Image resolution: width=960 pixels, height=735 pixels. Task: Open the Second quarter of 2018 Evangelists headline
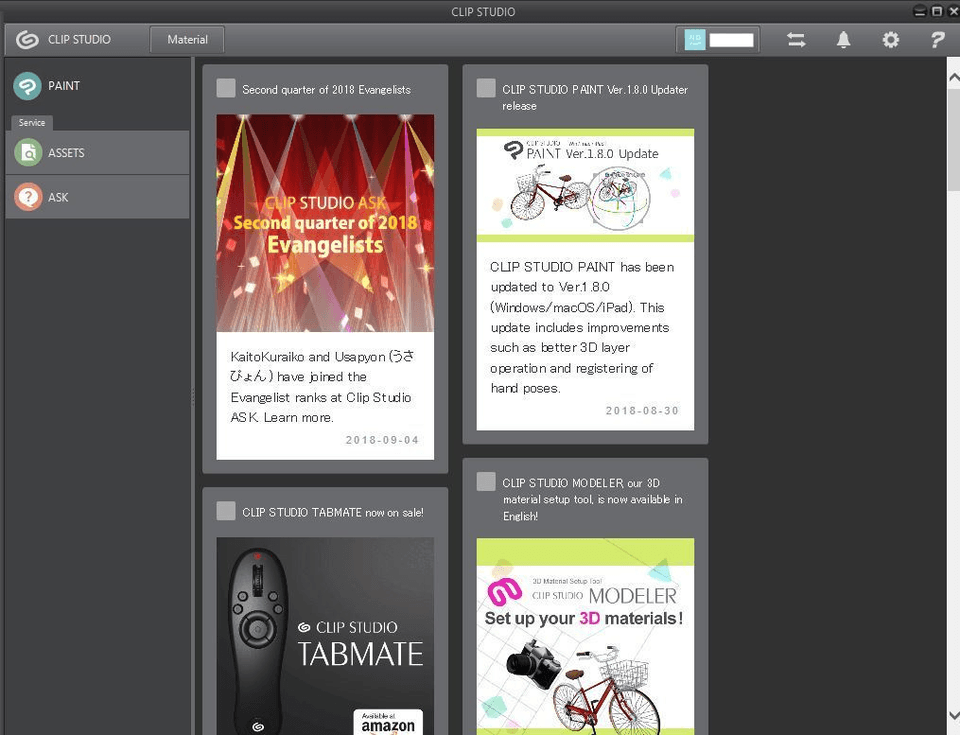(326, 90)
